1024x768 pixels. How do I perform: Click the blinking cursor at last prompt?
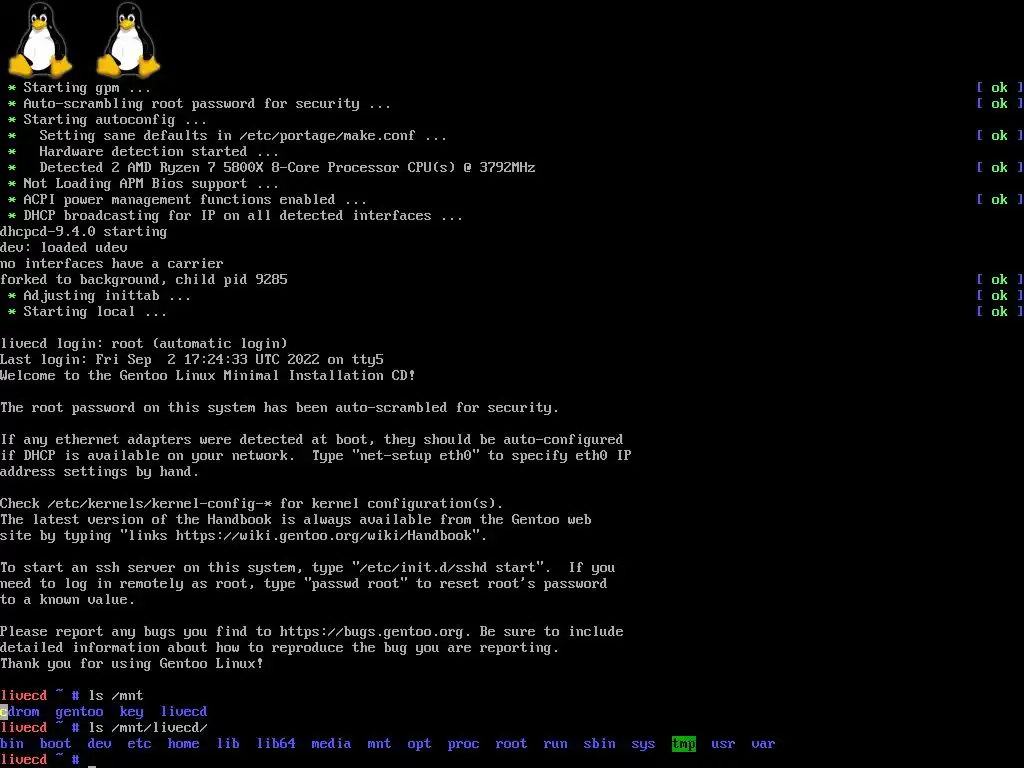click(x=92, y=765)
